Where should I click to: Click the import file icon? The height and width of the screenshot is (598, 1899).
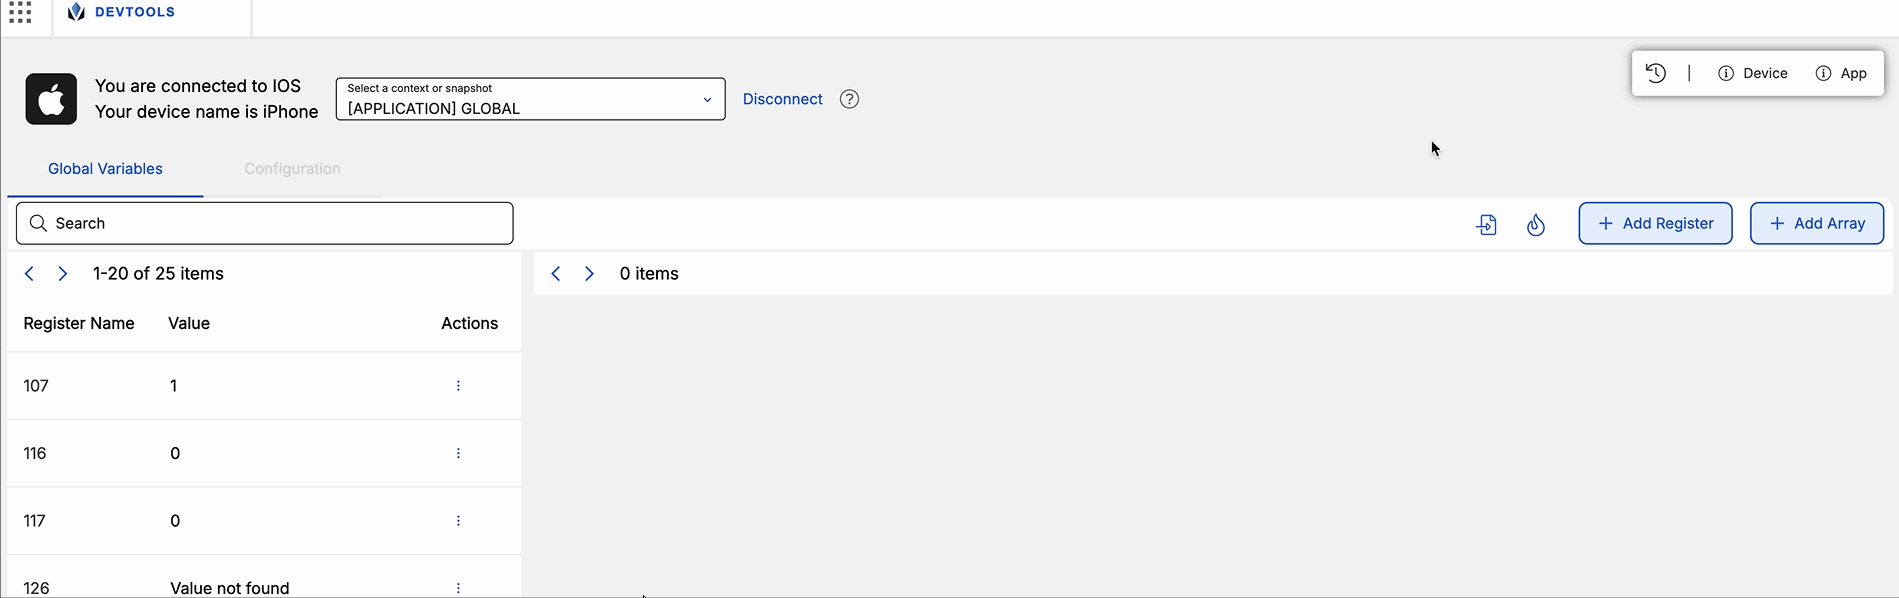[1486, 224]
